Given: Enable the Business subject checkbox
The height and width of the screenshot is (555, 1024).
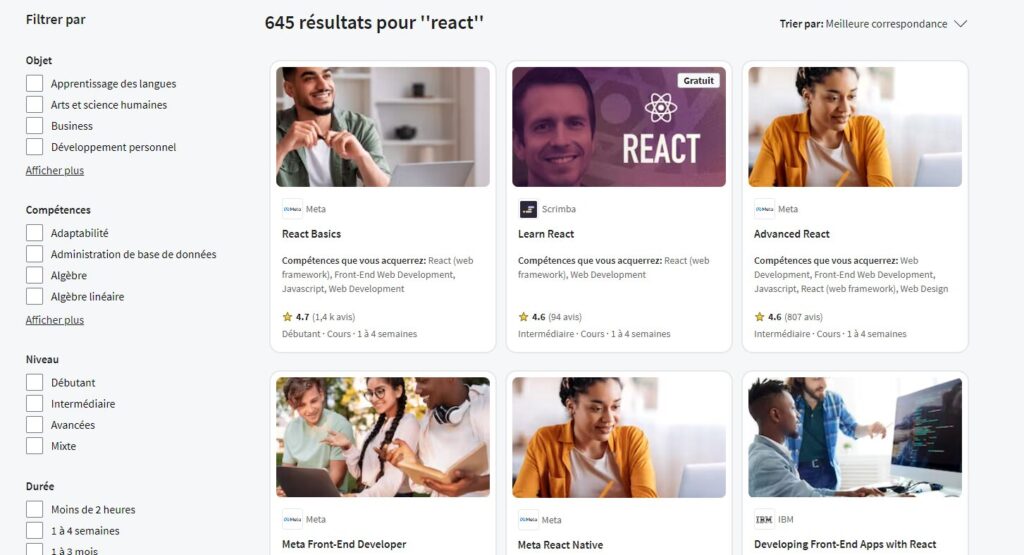Looking at the screenshot, I should (x=35, y=125).
